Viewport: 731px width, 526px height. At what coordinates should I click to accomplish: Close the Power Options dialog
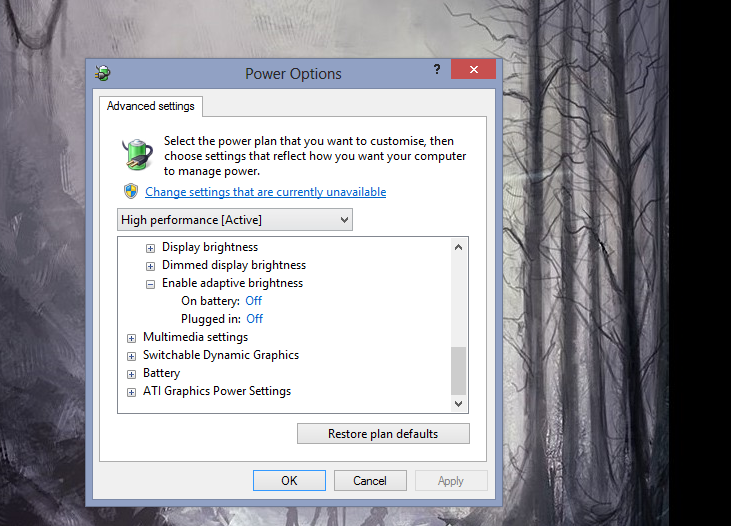click(x=473, y=69)
